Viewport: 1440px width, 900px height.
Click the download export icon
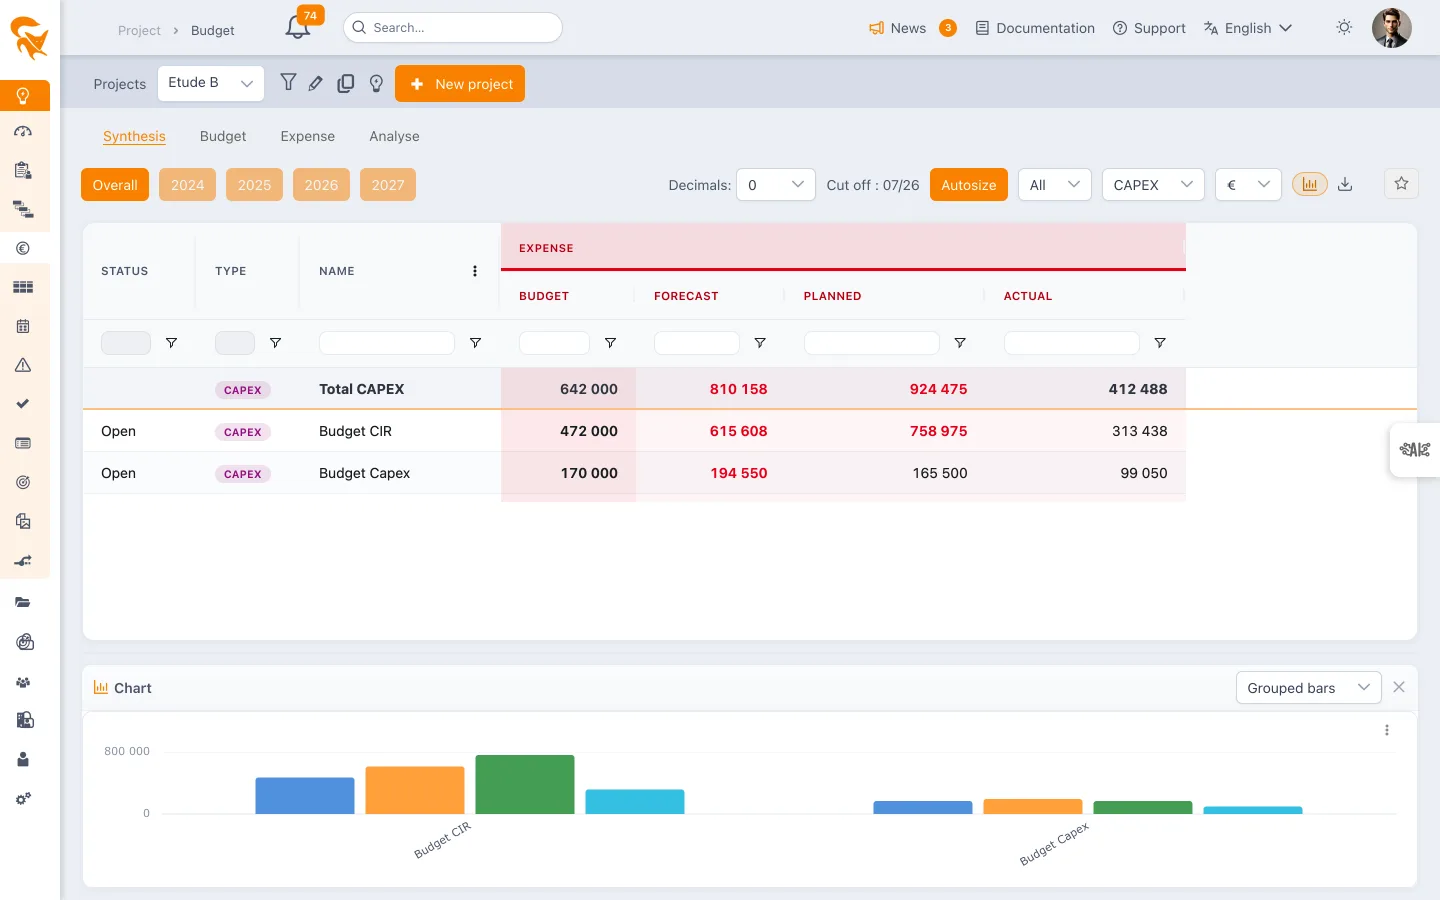(x=1345, y=184)
